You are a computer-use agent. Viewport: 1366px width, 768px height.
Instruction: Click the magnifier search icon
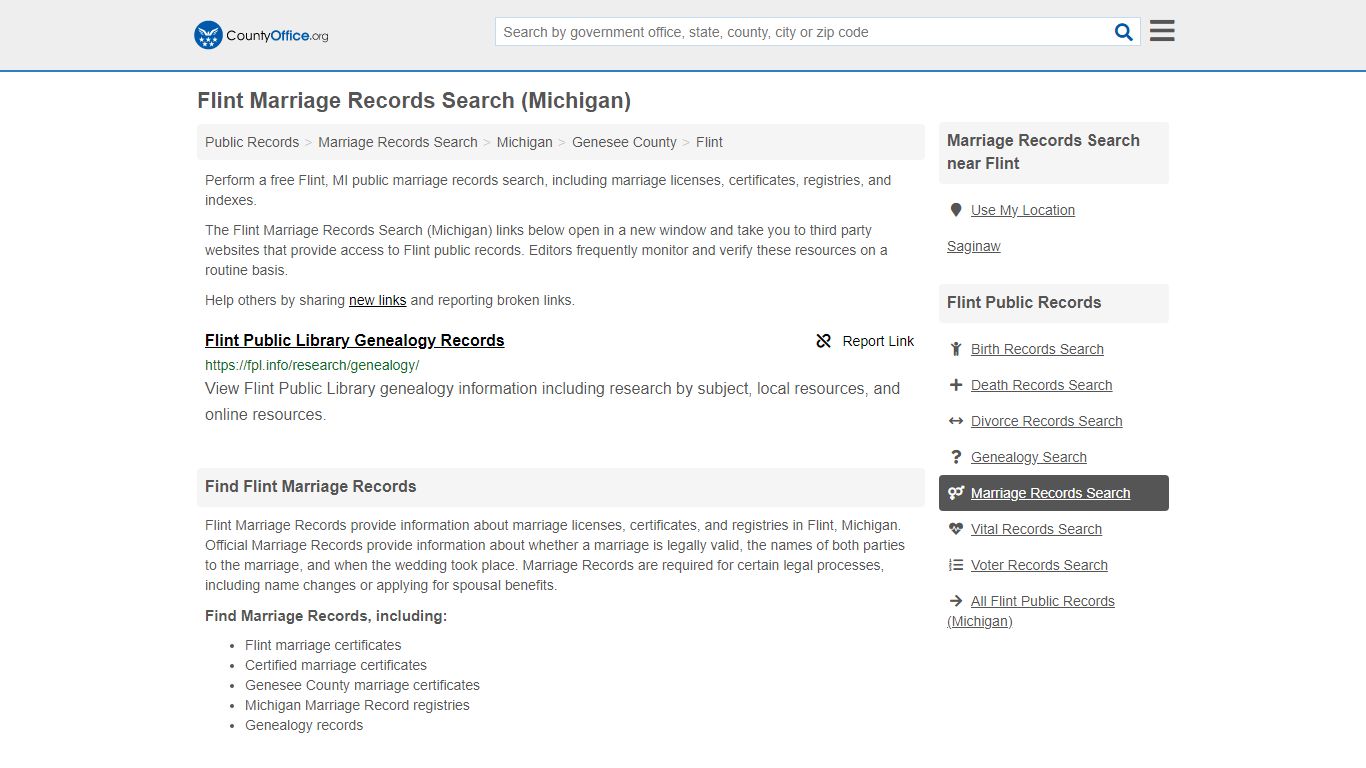[x=1124, y=32]
